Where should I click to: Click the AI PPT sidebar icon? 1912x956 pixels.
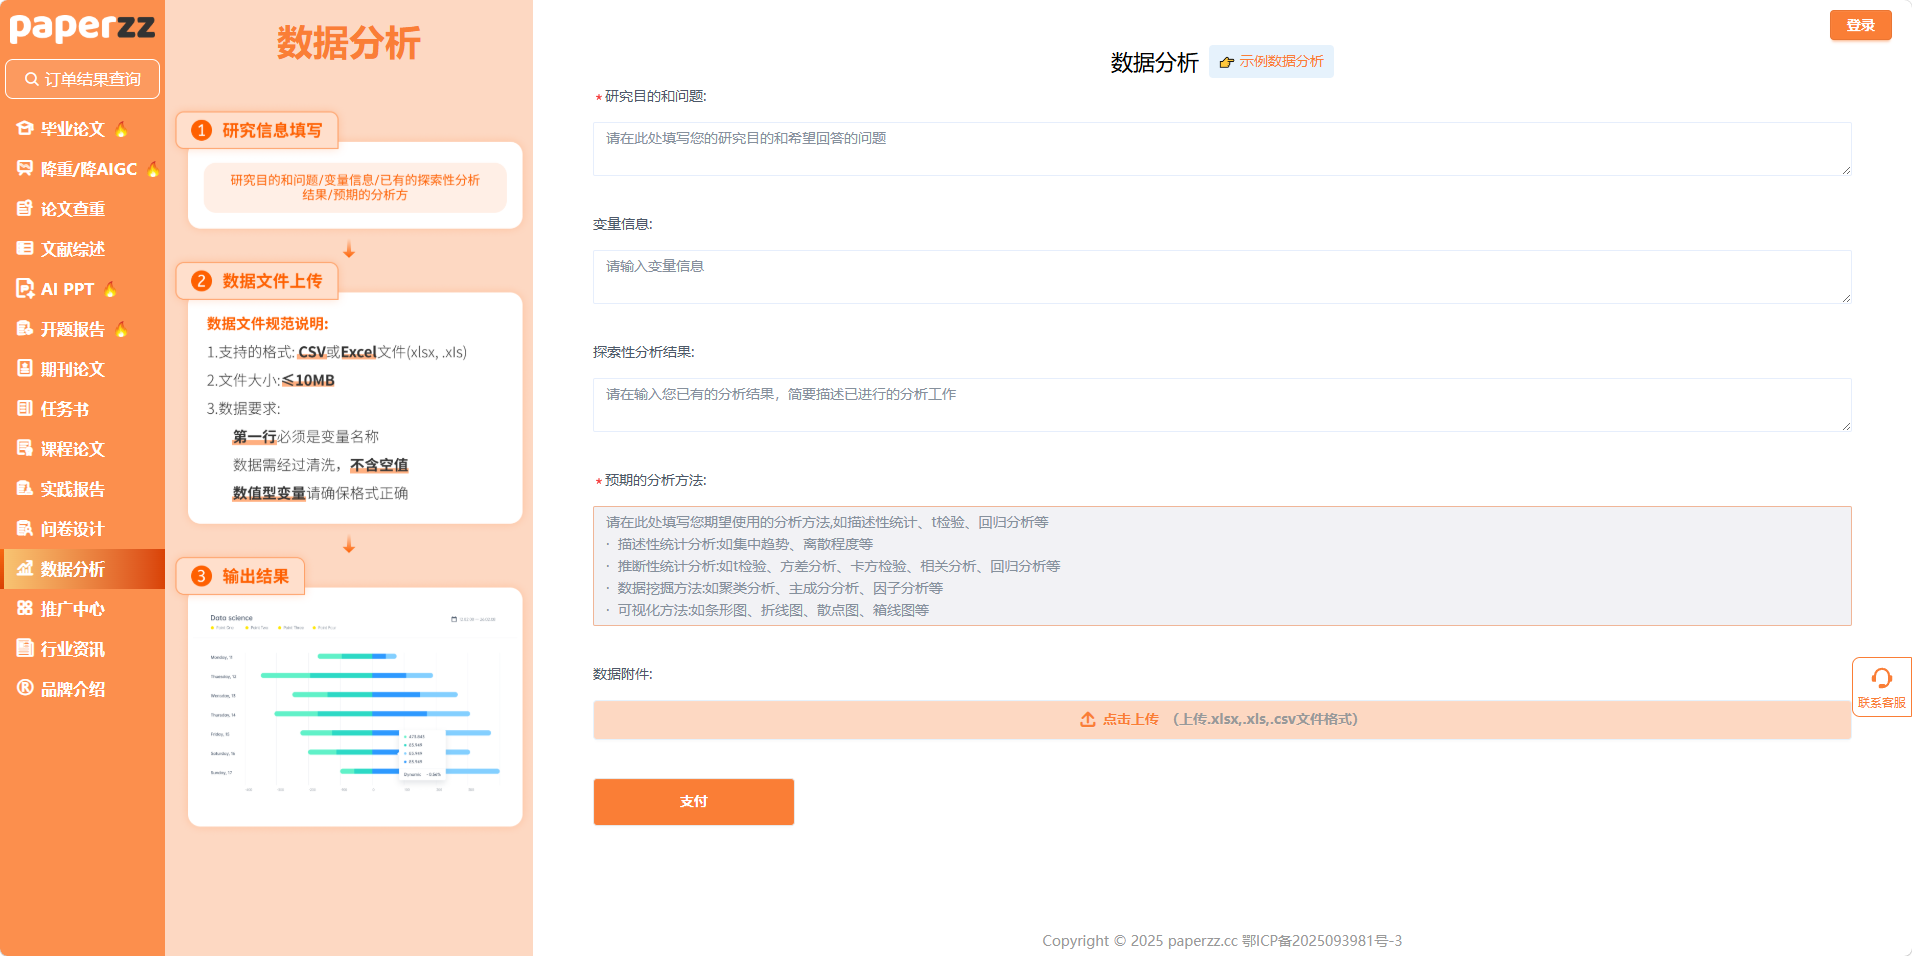click(25, 289)
